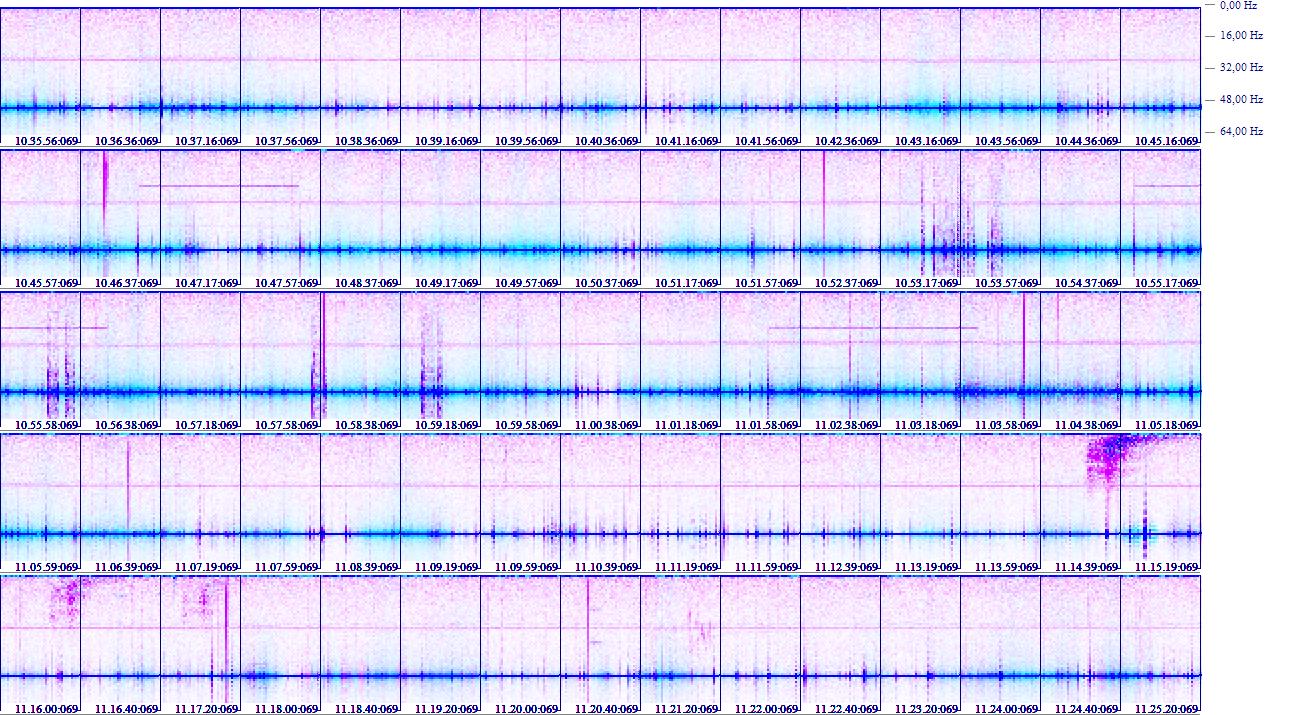This screenshot has width=1303, height=715.
Task: Pick spectrogram segment 10.57.58:069
Action: (280, 361)
